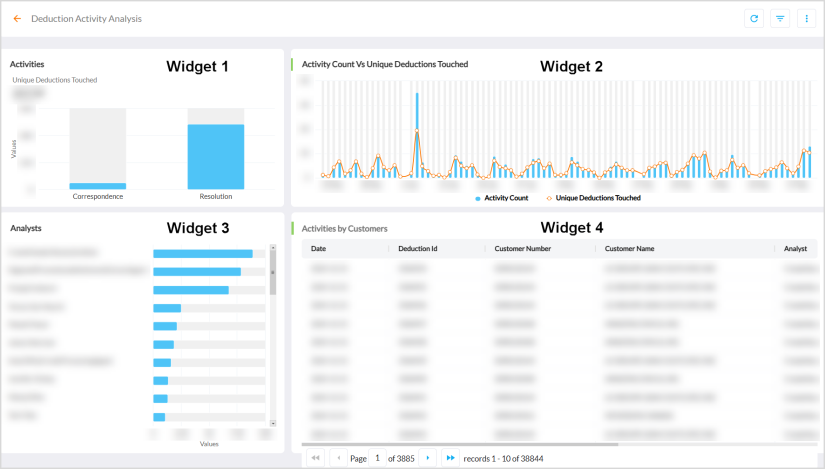Click the Customer Name column header
Screen dimensions: 825x469
[629, 248]
